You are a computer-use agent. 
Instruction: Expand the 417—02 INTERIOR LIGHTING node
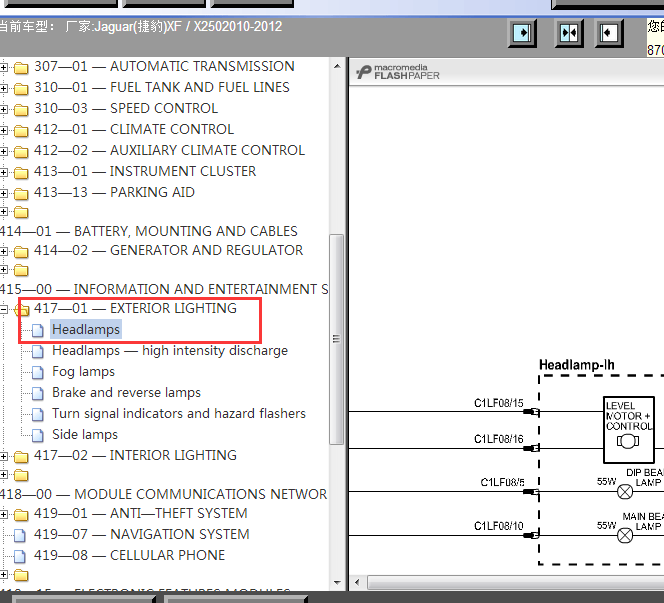coord(3,456)
